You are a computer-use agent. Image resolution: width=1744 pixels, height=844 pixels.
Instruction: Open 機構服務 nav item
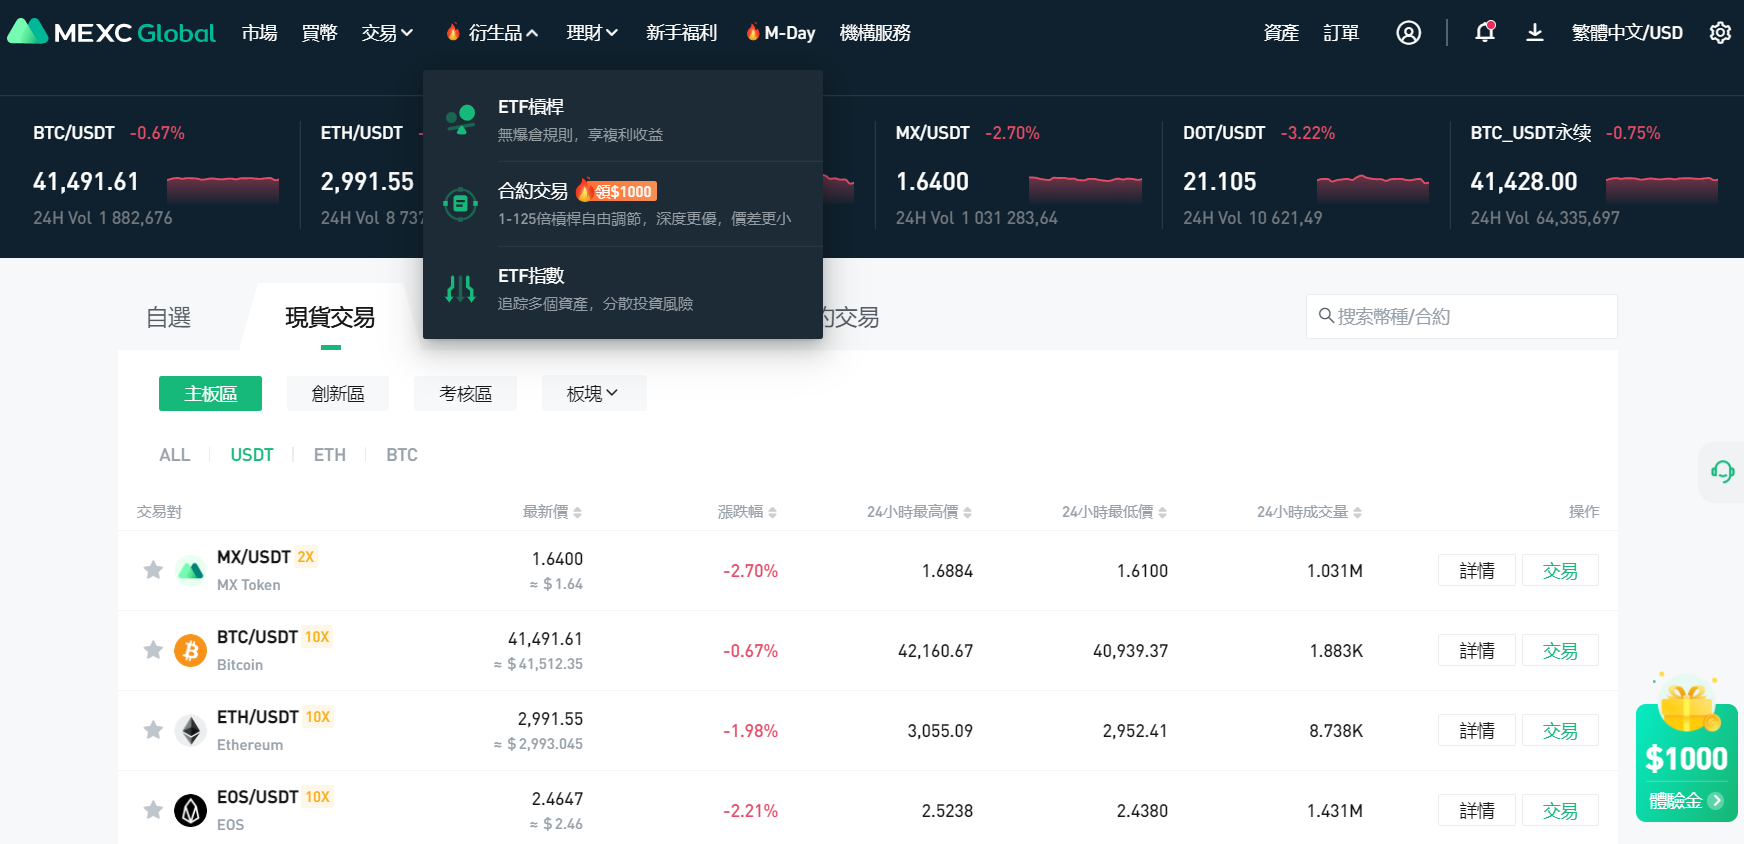pos(875,33)
